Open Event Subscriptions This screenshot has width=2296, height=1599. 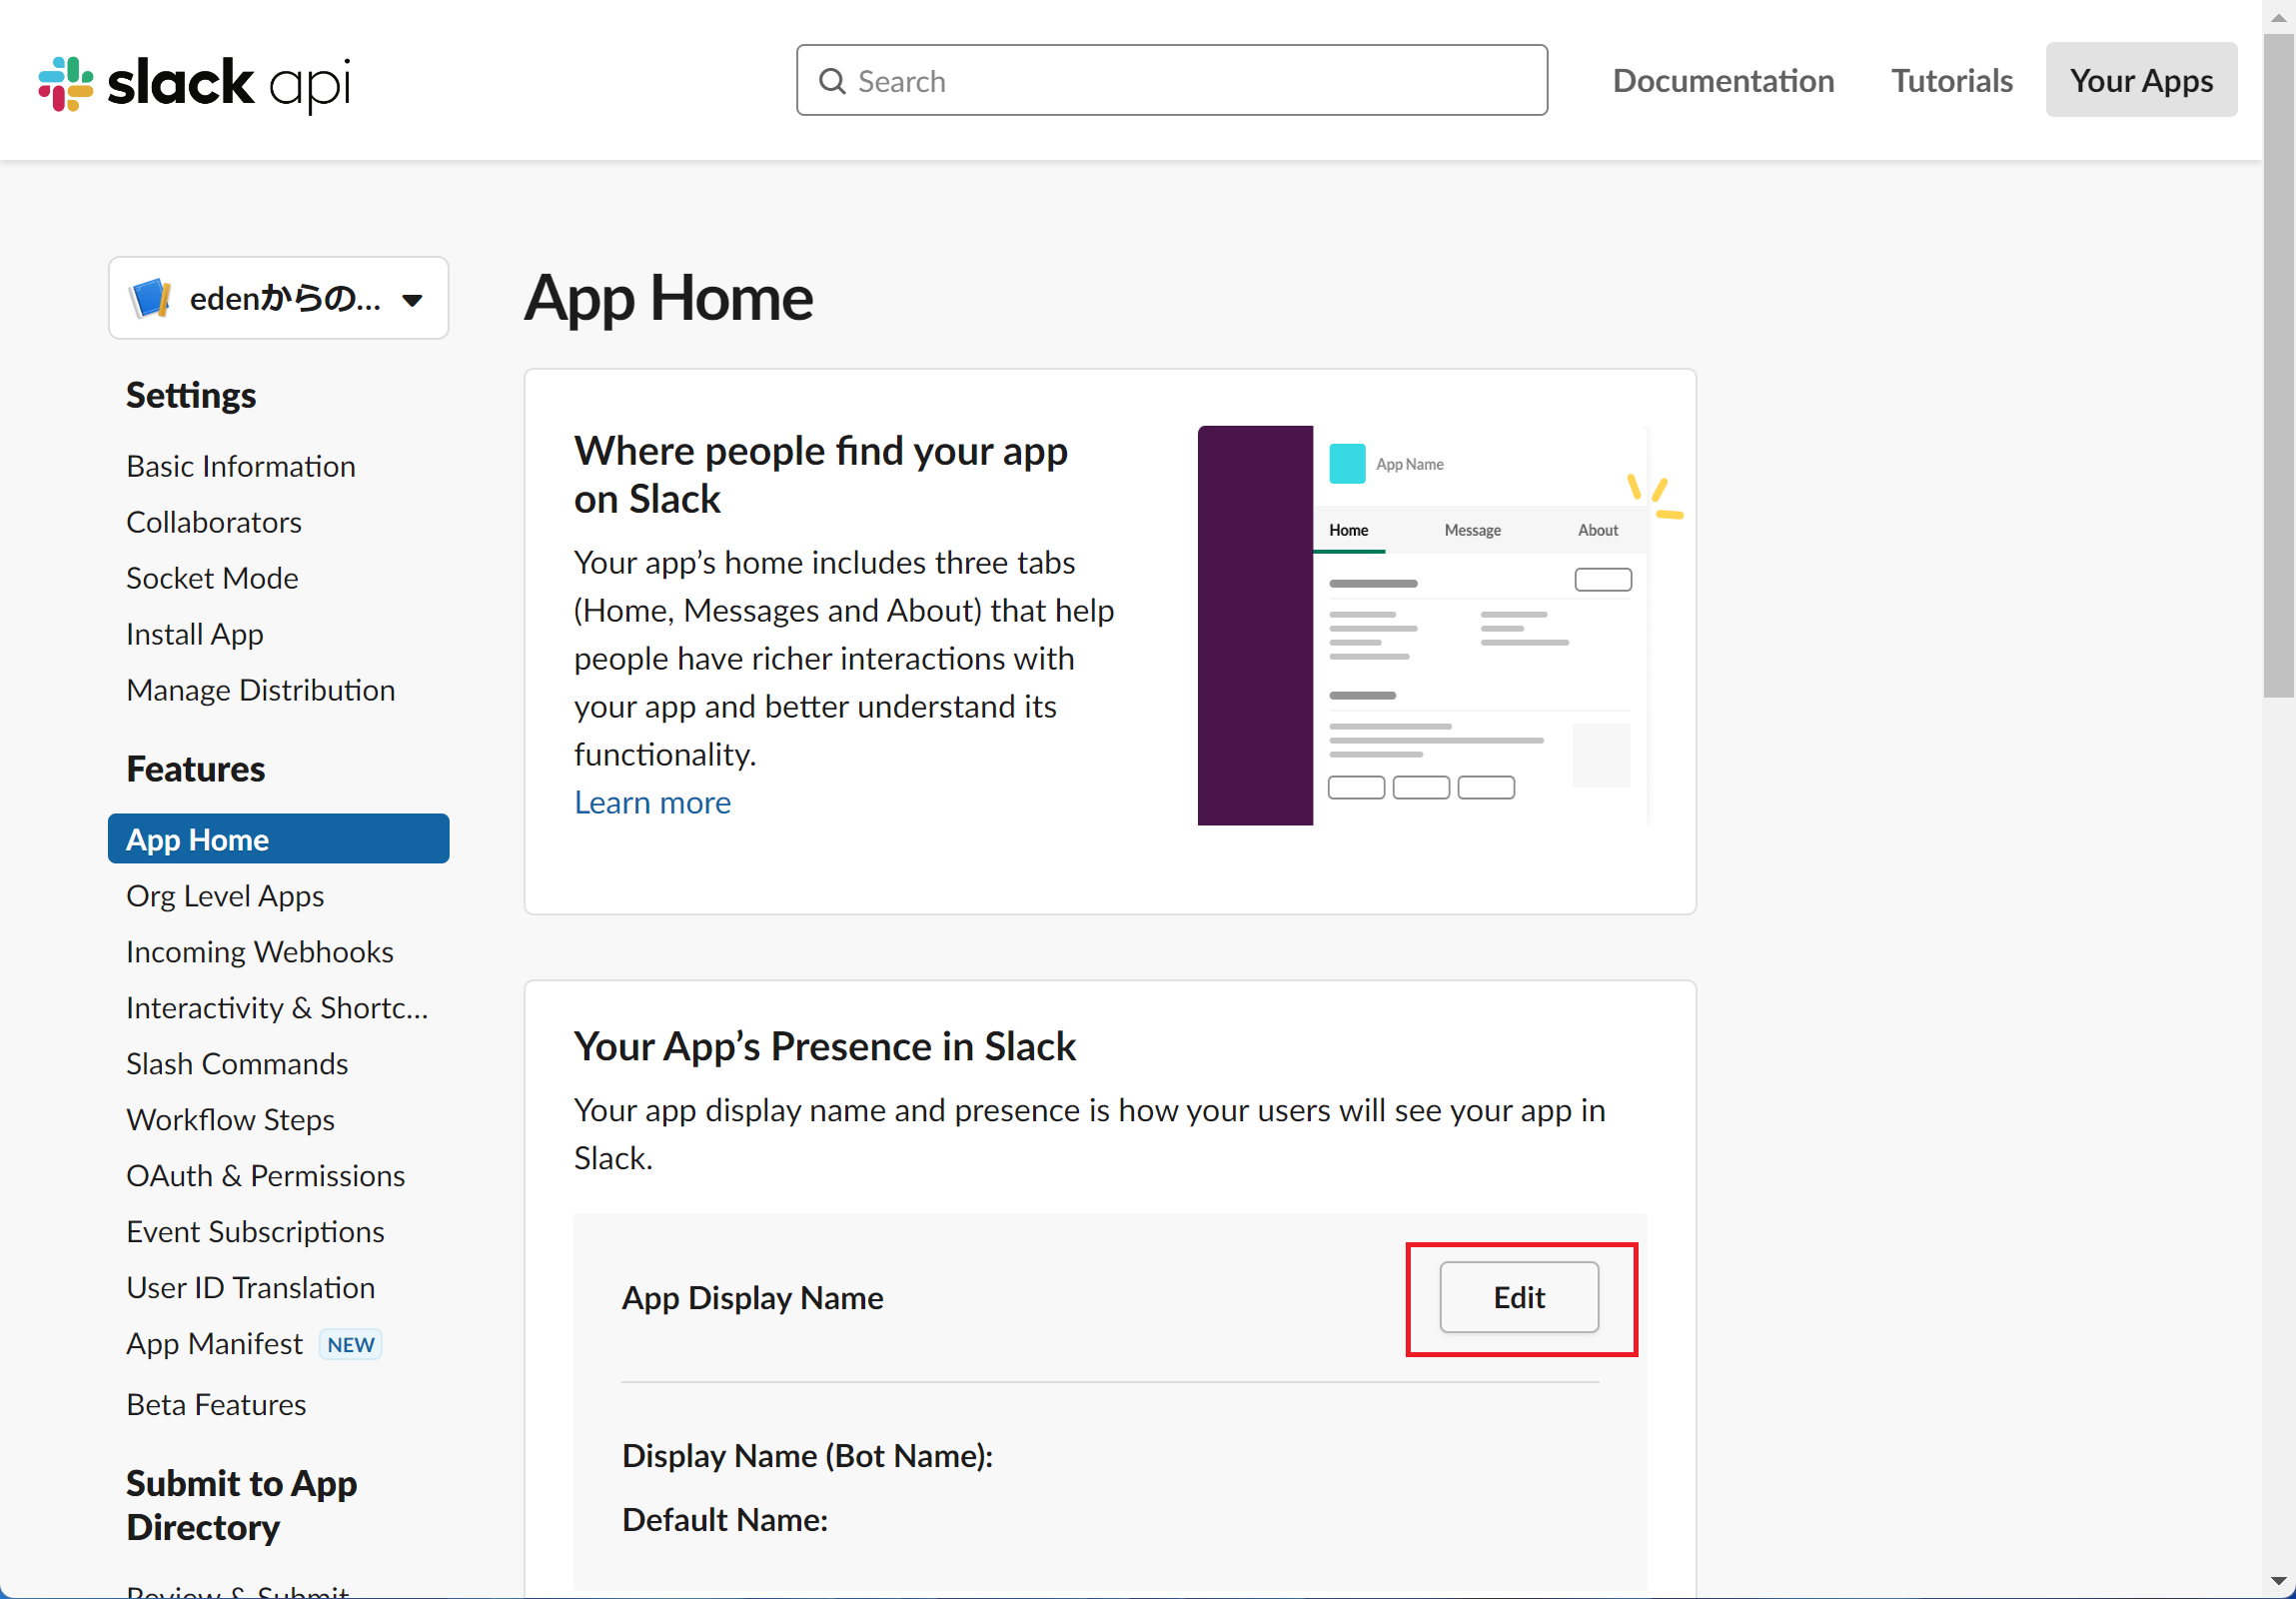coord(255,1232)
